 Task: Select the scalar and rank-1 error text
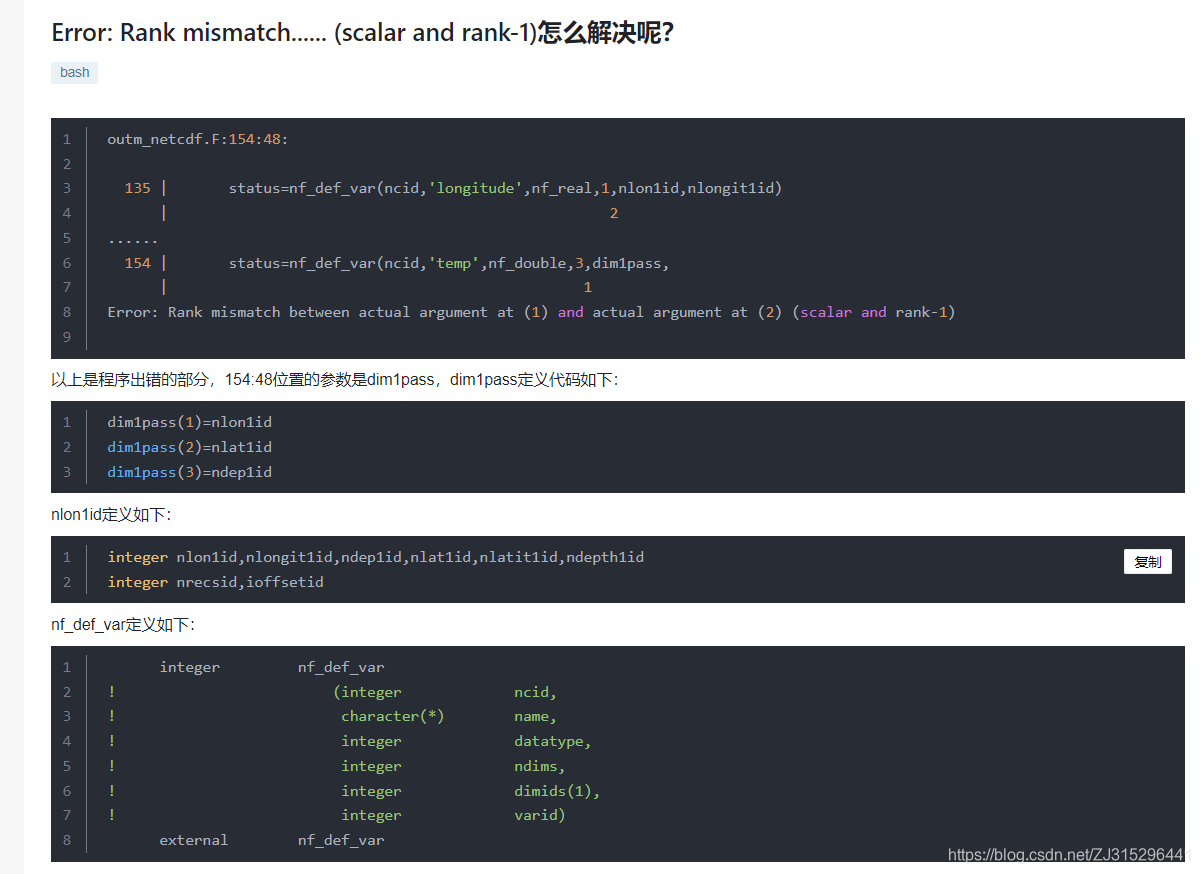pos(878,311)
